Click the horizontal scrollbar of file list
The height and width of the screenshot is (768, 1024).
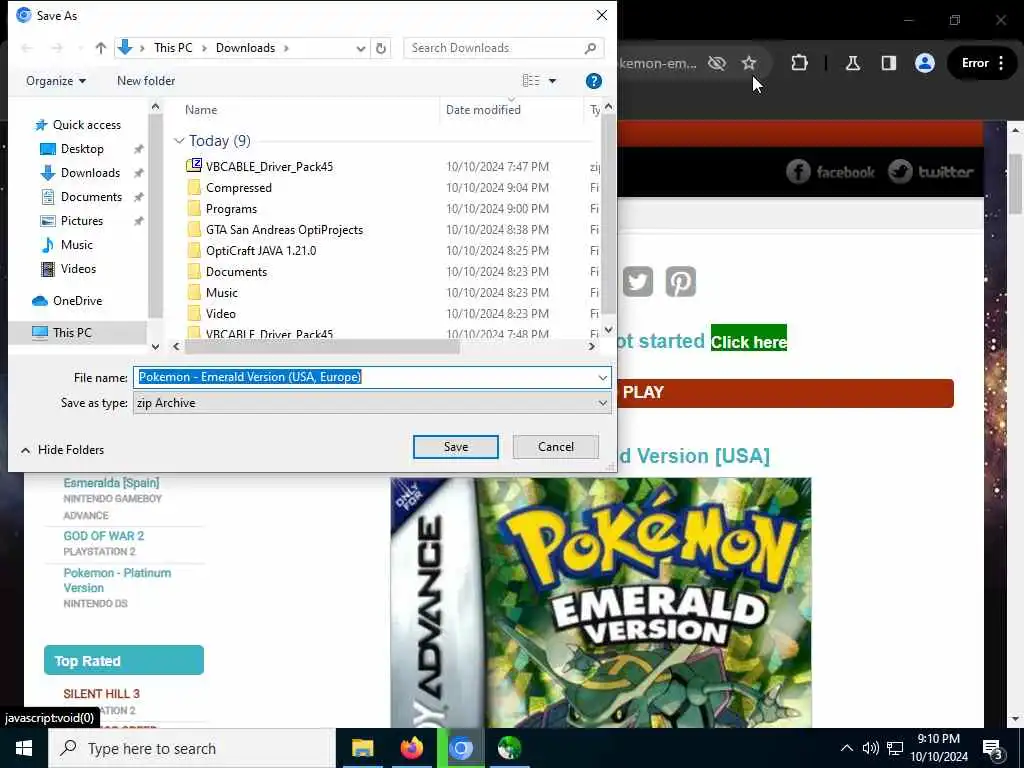[x=323, y=347]
